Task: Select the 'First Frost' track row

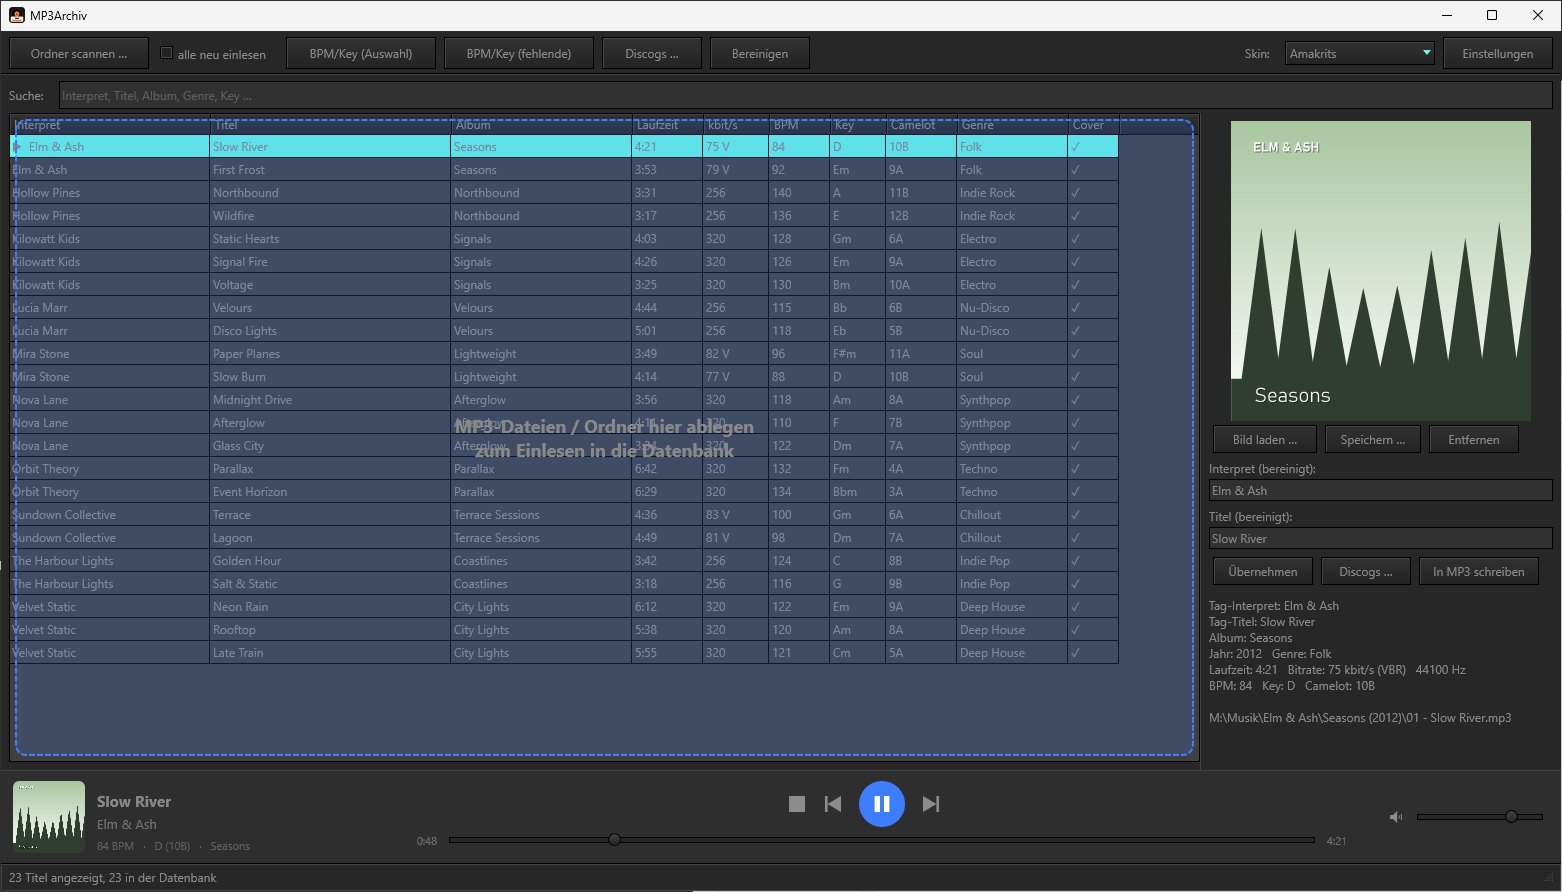Action: pos(564,170)
